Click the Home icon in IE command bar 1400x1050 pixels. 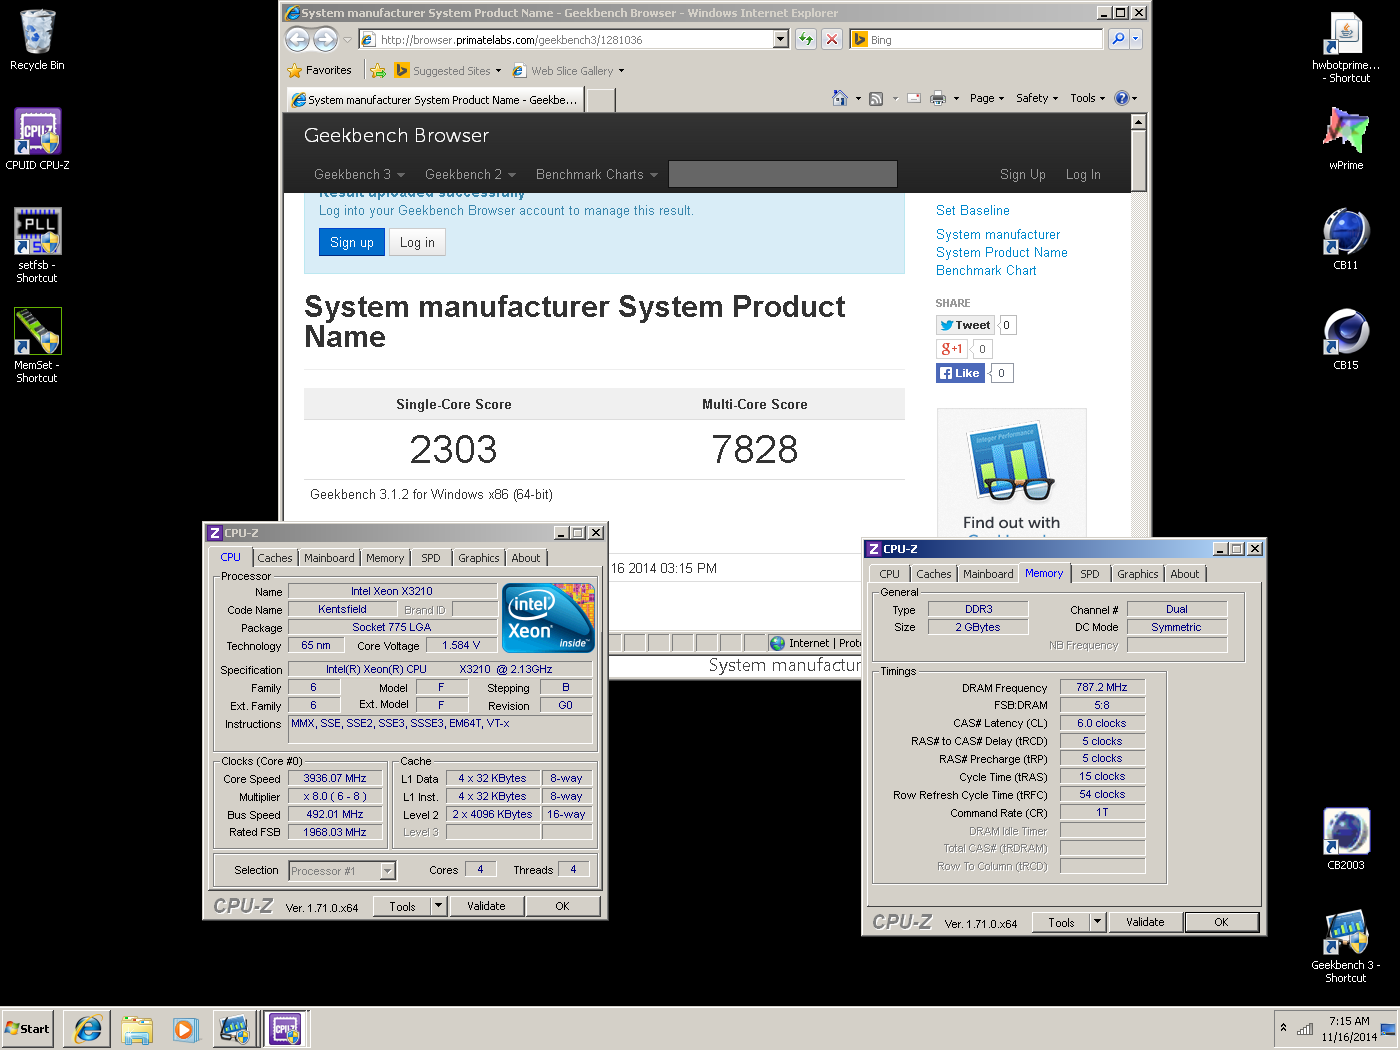coord(840,98)
